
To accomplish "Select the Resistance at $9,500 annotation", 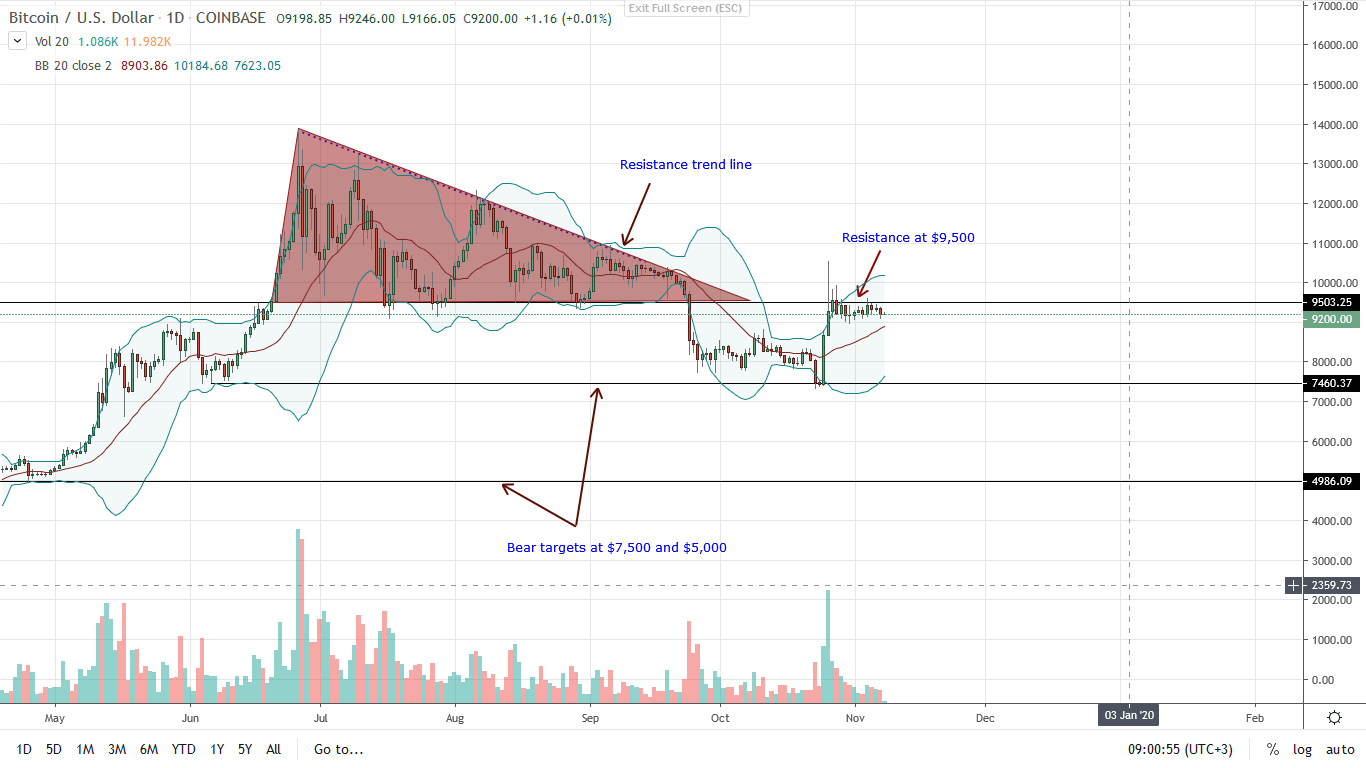I will click(908, 238).
